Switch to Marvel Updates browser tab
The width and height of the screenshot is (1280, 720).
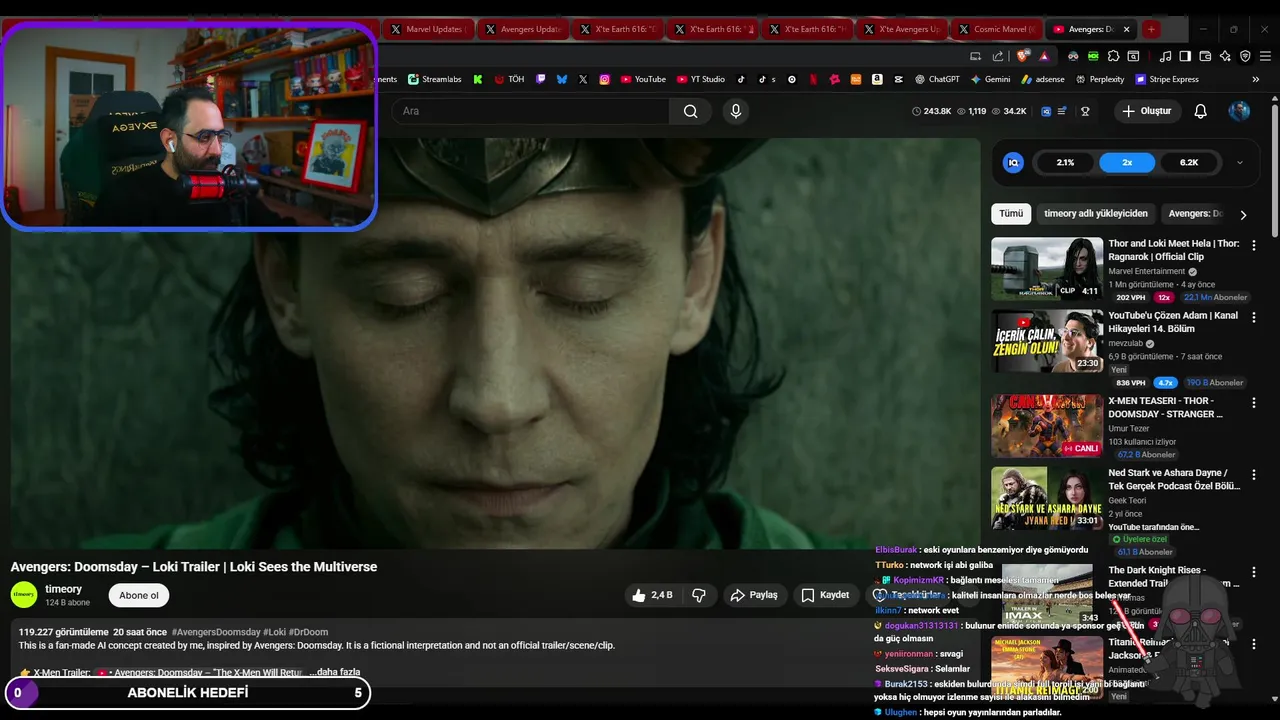pyautogui.click(x=427, y=29)
